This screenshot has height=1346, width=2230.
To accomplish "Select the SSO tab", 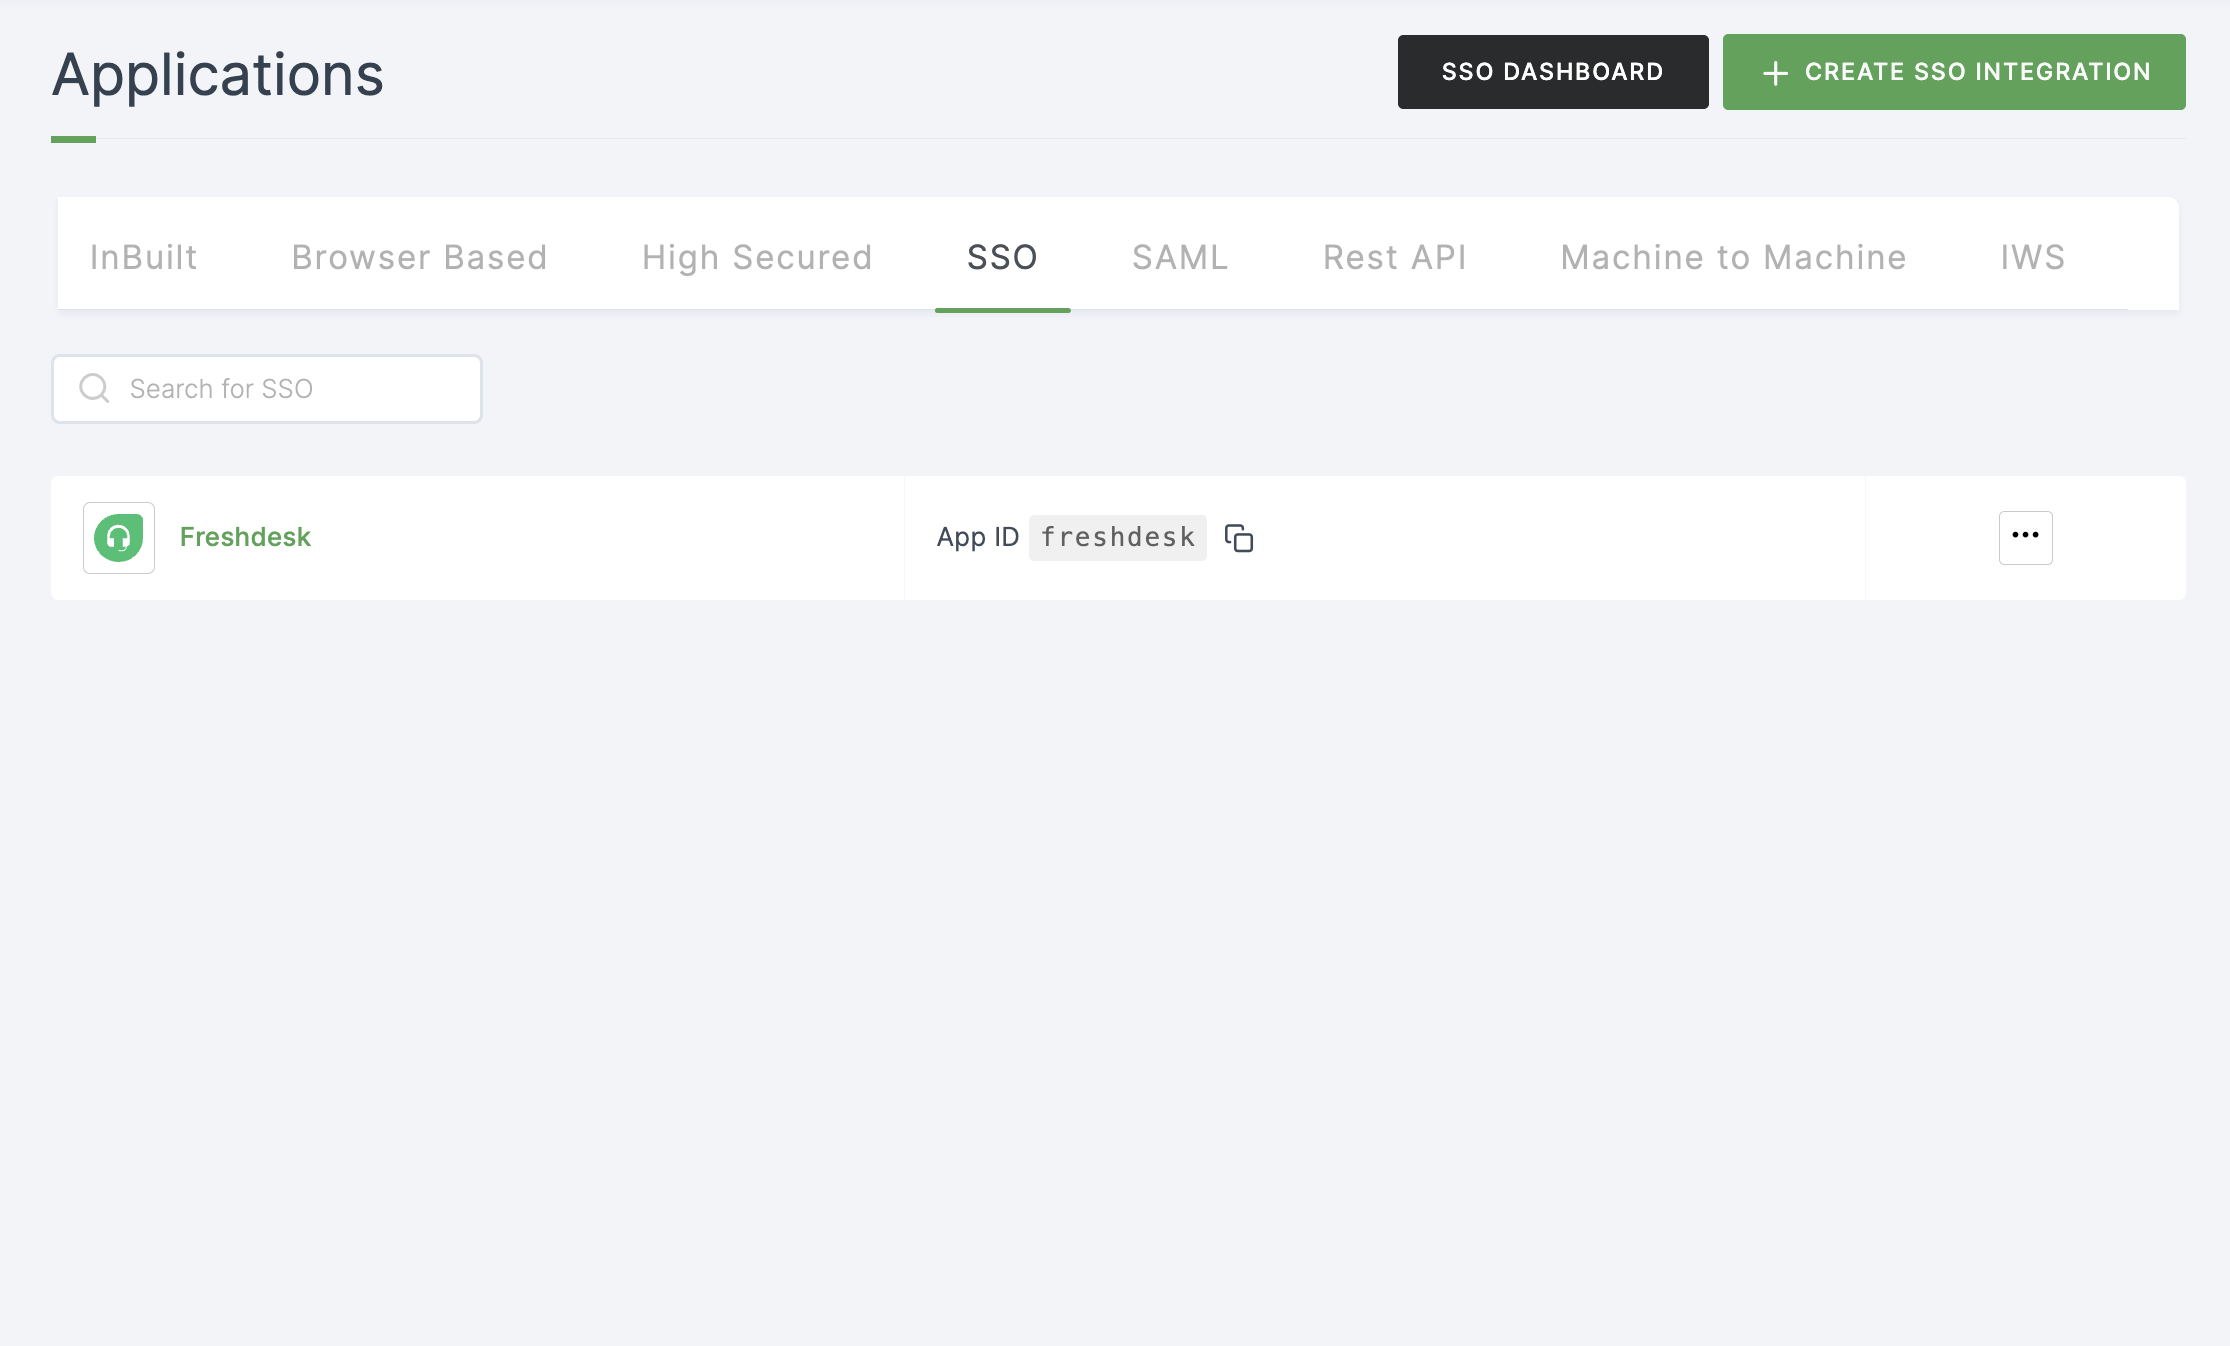I will coord(1002,256).
